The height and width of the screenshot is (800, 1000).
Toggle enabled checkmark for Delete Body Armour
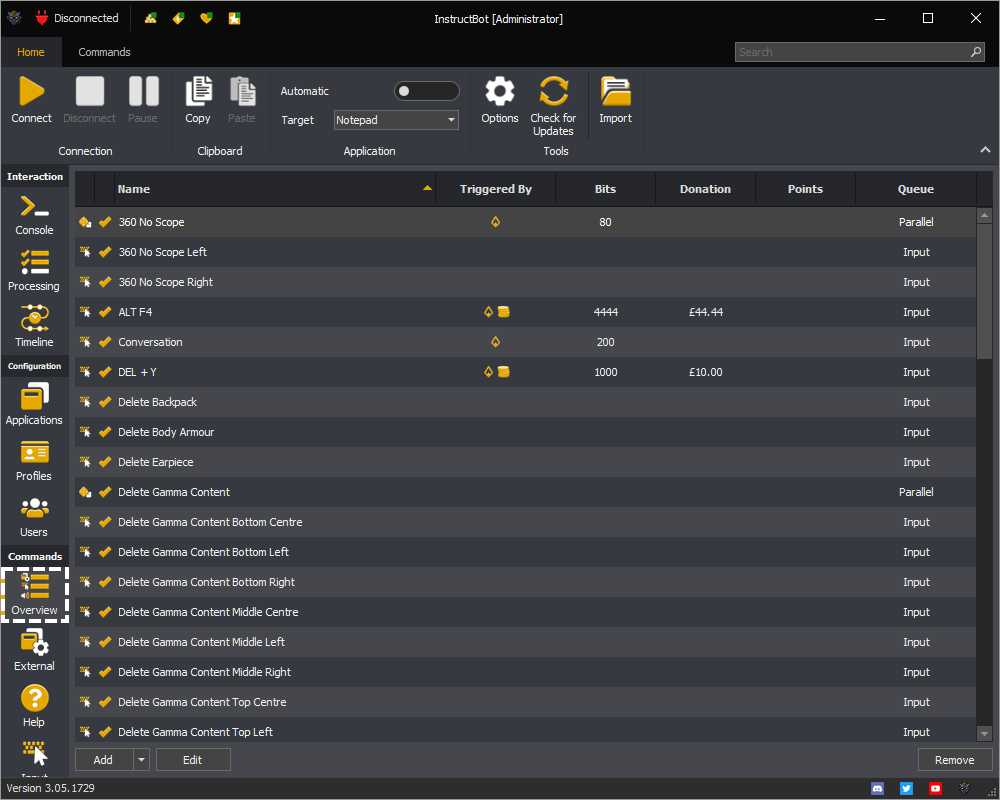pos(105,432)
